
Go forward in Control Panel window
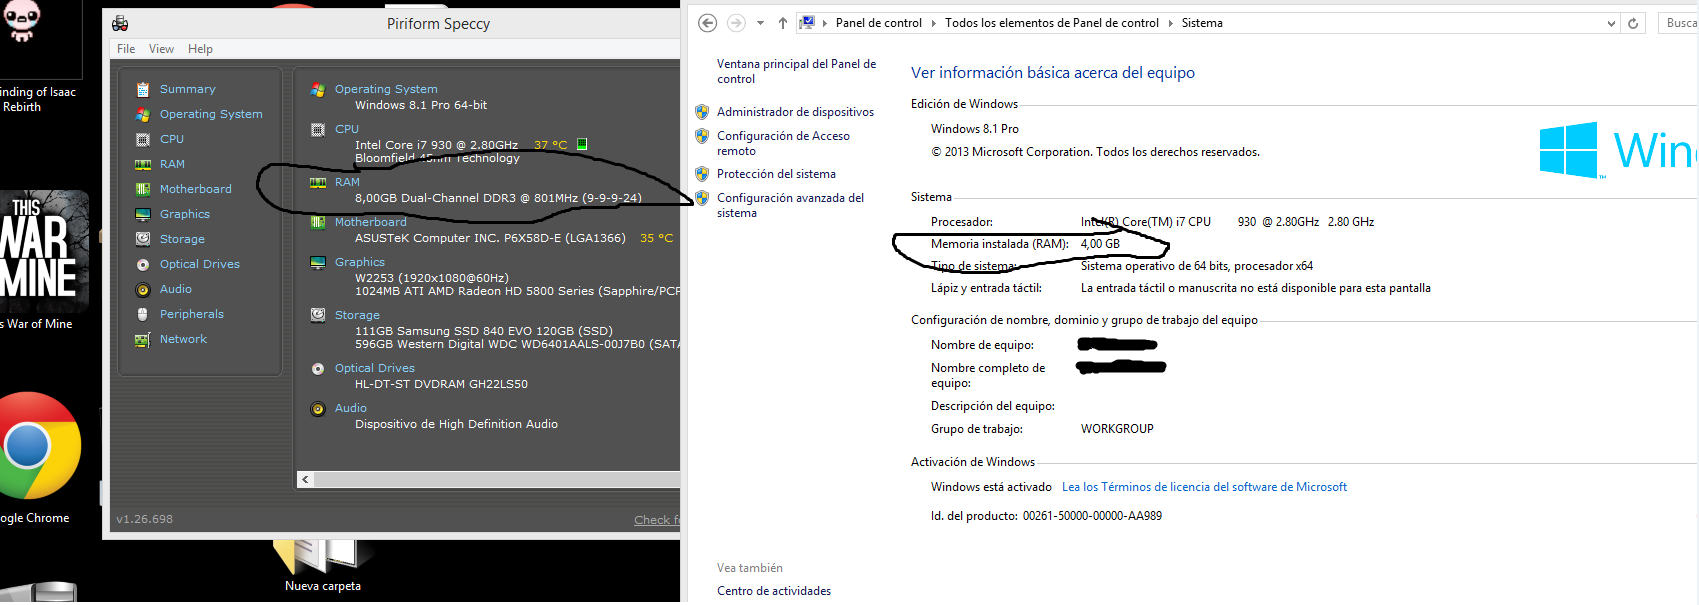(x=736, y=23)
